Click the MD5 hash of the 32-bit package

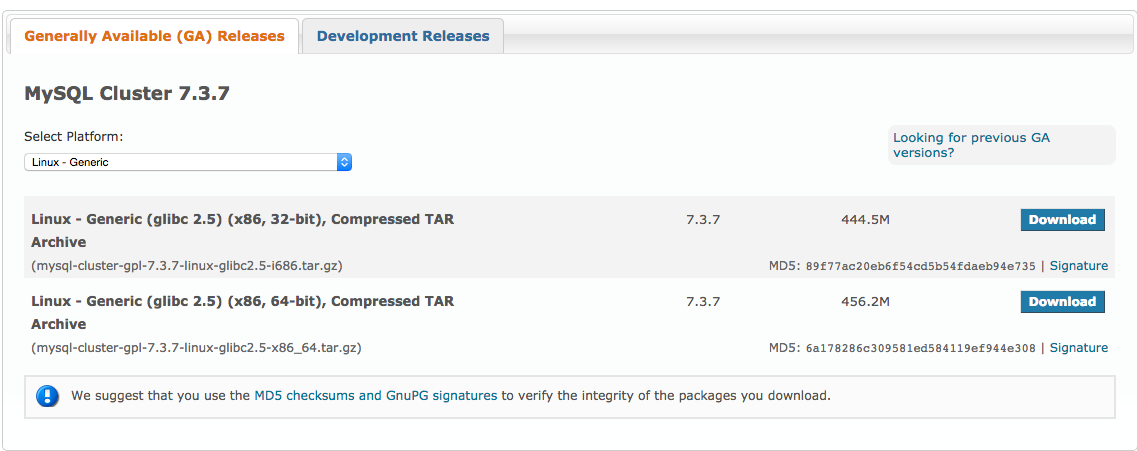pos(920,266)
